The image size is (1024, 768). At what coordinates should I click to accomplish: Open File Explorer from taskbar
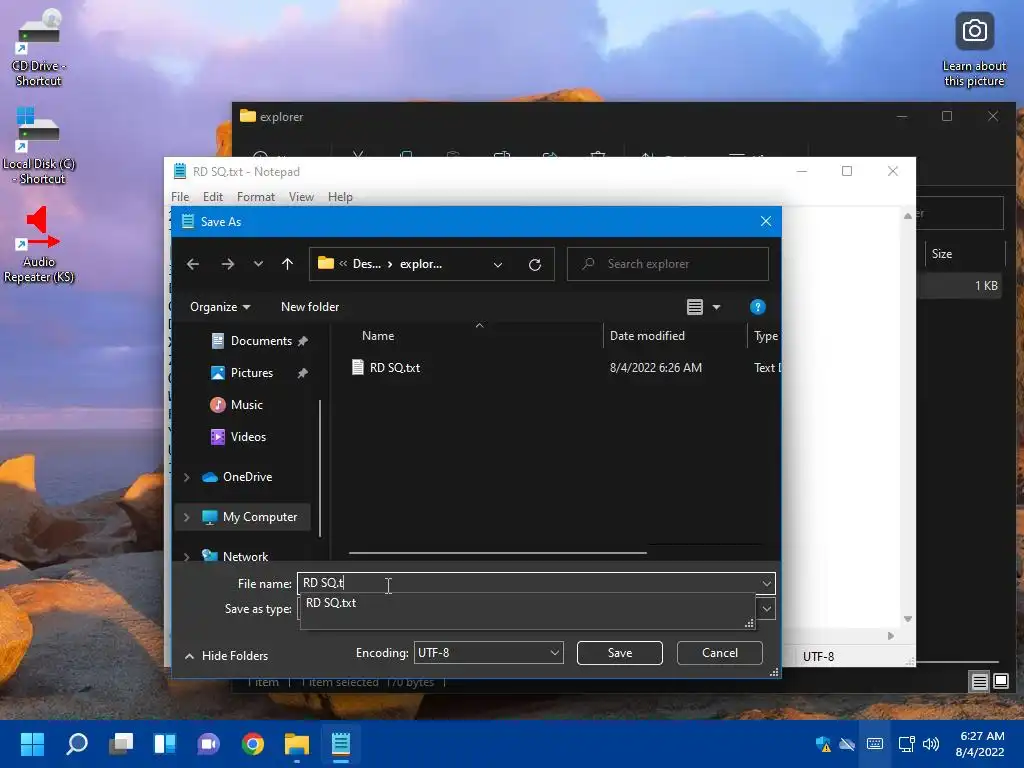[296, 744]
